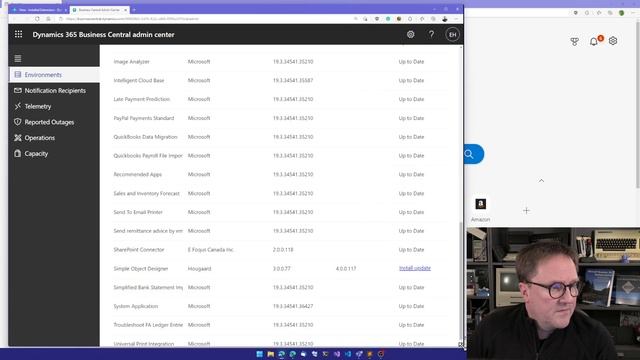Switch to the first browser tab
The height and width of the screenshot is (360, 640).
click(40, 9)
